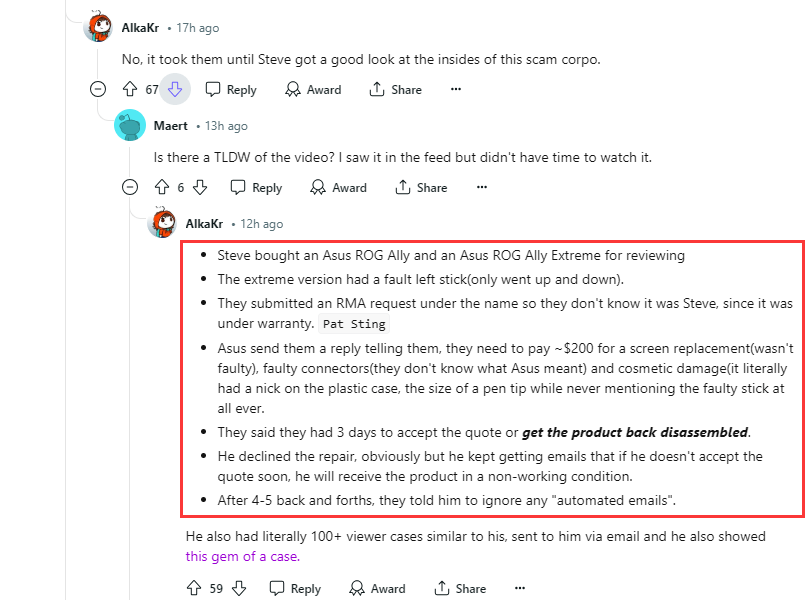This screenshot has height=600, width=812.
Task: Downvote the comment with 59 points
Action: (239, 588)
